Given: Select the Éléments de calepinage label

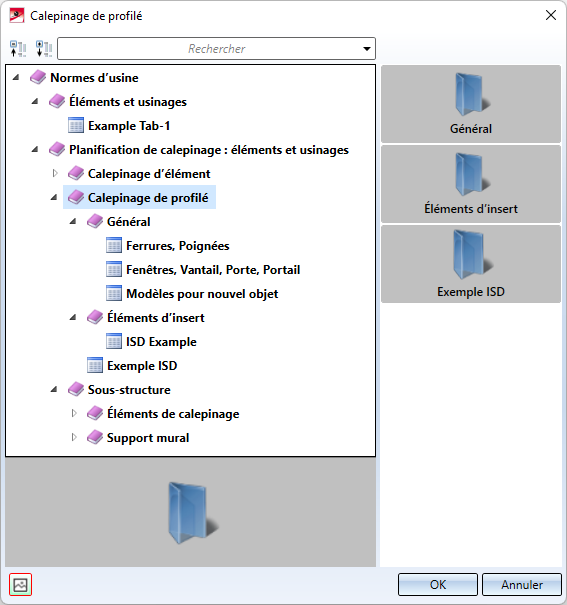Looking at the screenshot, I should tap(173, 414).
